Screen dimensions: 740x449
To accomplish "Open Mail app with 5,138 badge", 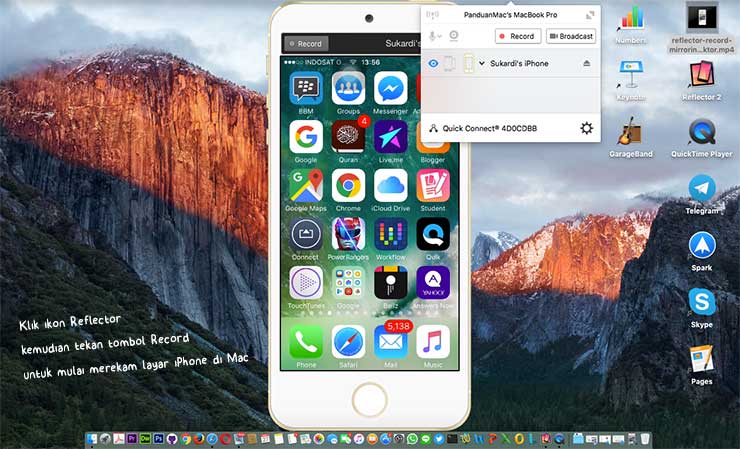I will click(391, 341).
